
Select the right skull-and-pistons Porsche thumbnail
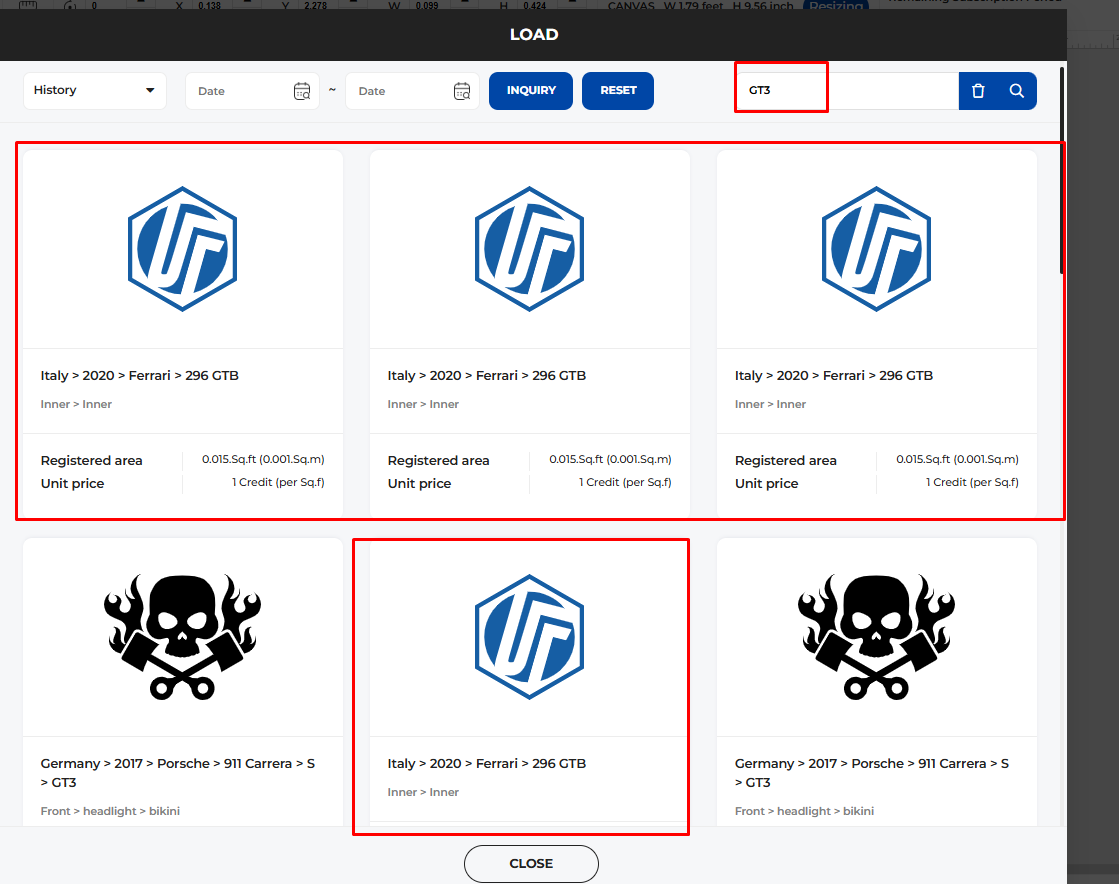pos(876,636)
